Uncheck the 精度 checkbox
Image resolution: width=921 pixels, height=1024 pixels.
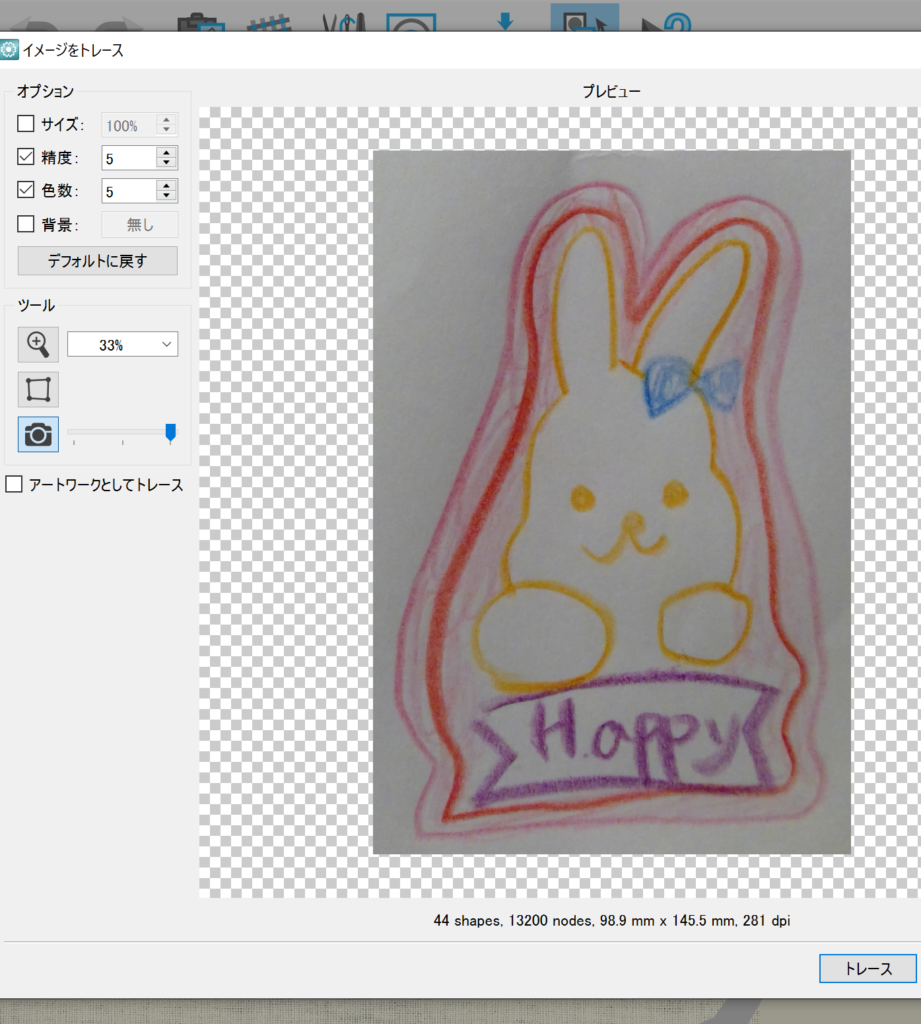[x=26, y=157]
